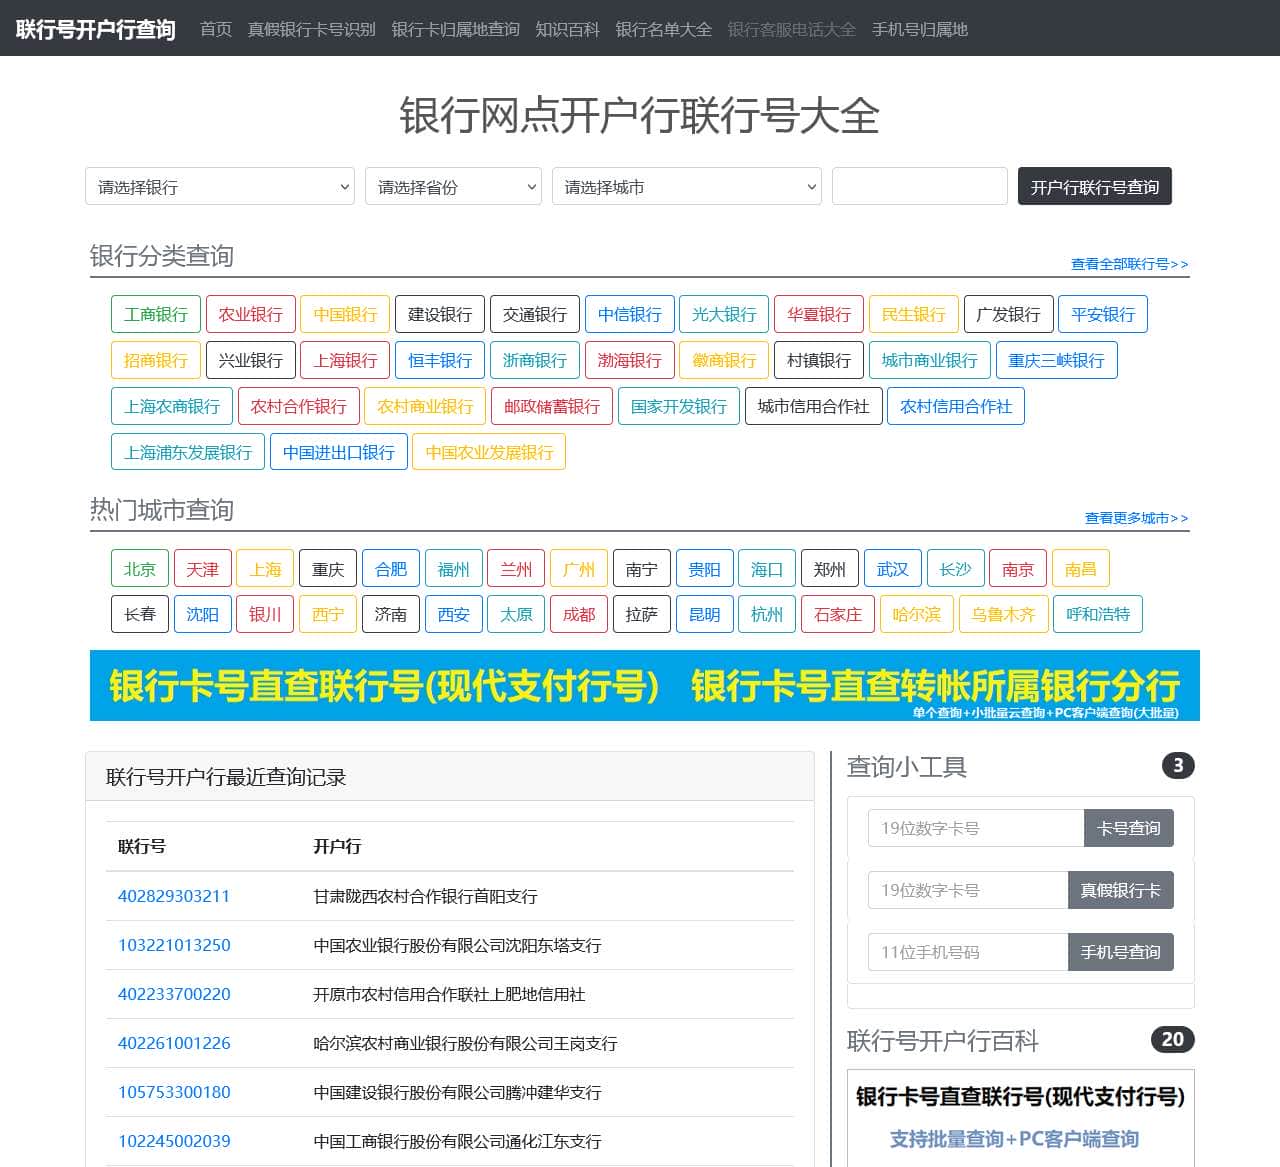This screenshot has height=1167, width=1280.
Task: Choose the 中国银行 bank tag
Action: (345, 314)
